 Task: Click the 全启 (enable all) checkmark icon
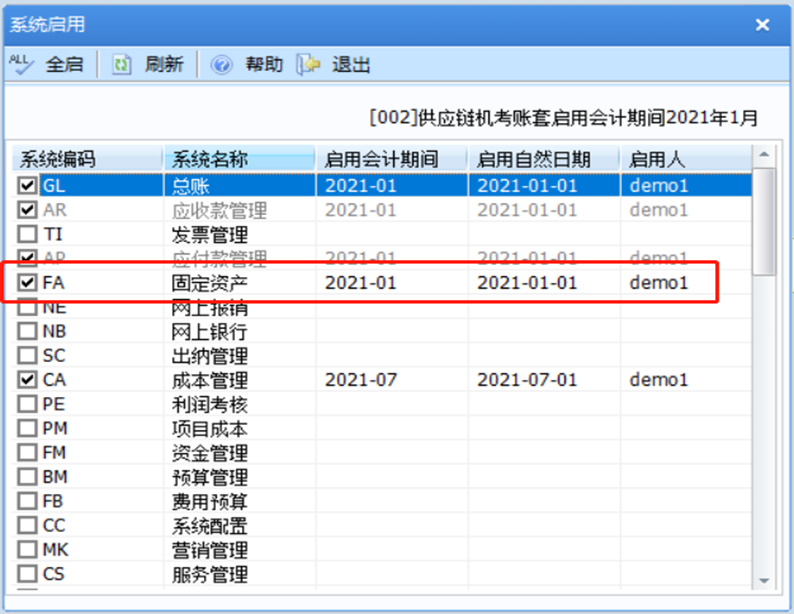coord(21,64)
